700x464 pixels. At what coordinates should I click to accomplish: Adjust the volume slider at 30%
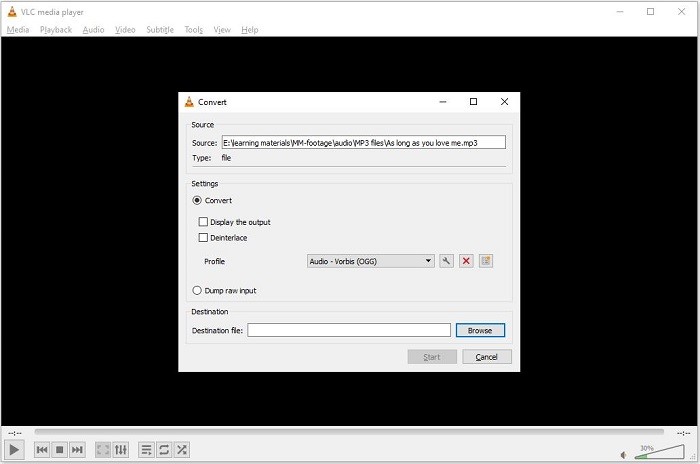pyautogui.click(x=659, y=451)
